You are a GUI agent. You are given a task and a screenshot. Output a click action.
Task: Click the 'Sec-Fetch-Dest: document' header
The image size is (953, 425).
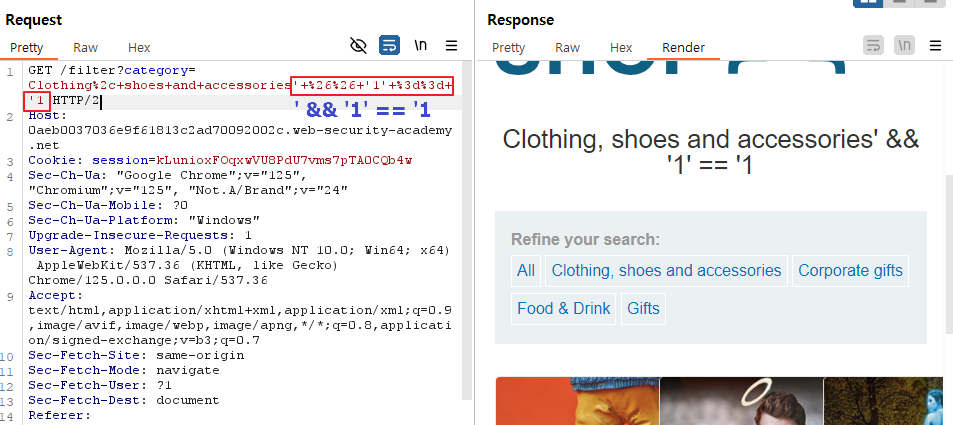point(124,401)
